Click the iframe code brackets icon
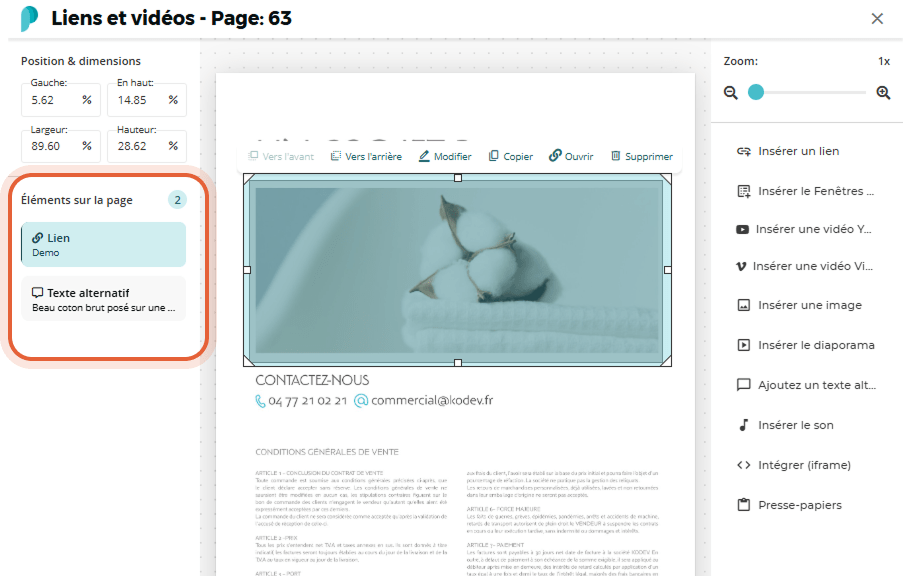Viewport: 903px width, 576px height. pyautogui.click(x=743, y=465)
